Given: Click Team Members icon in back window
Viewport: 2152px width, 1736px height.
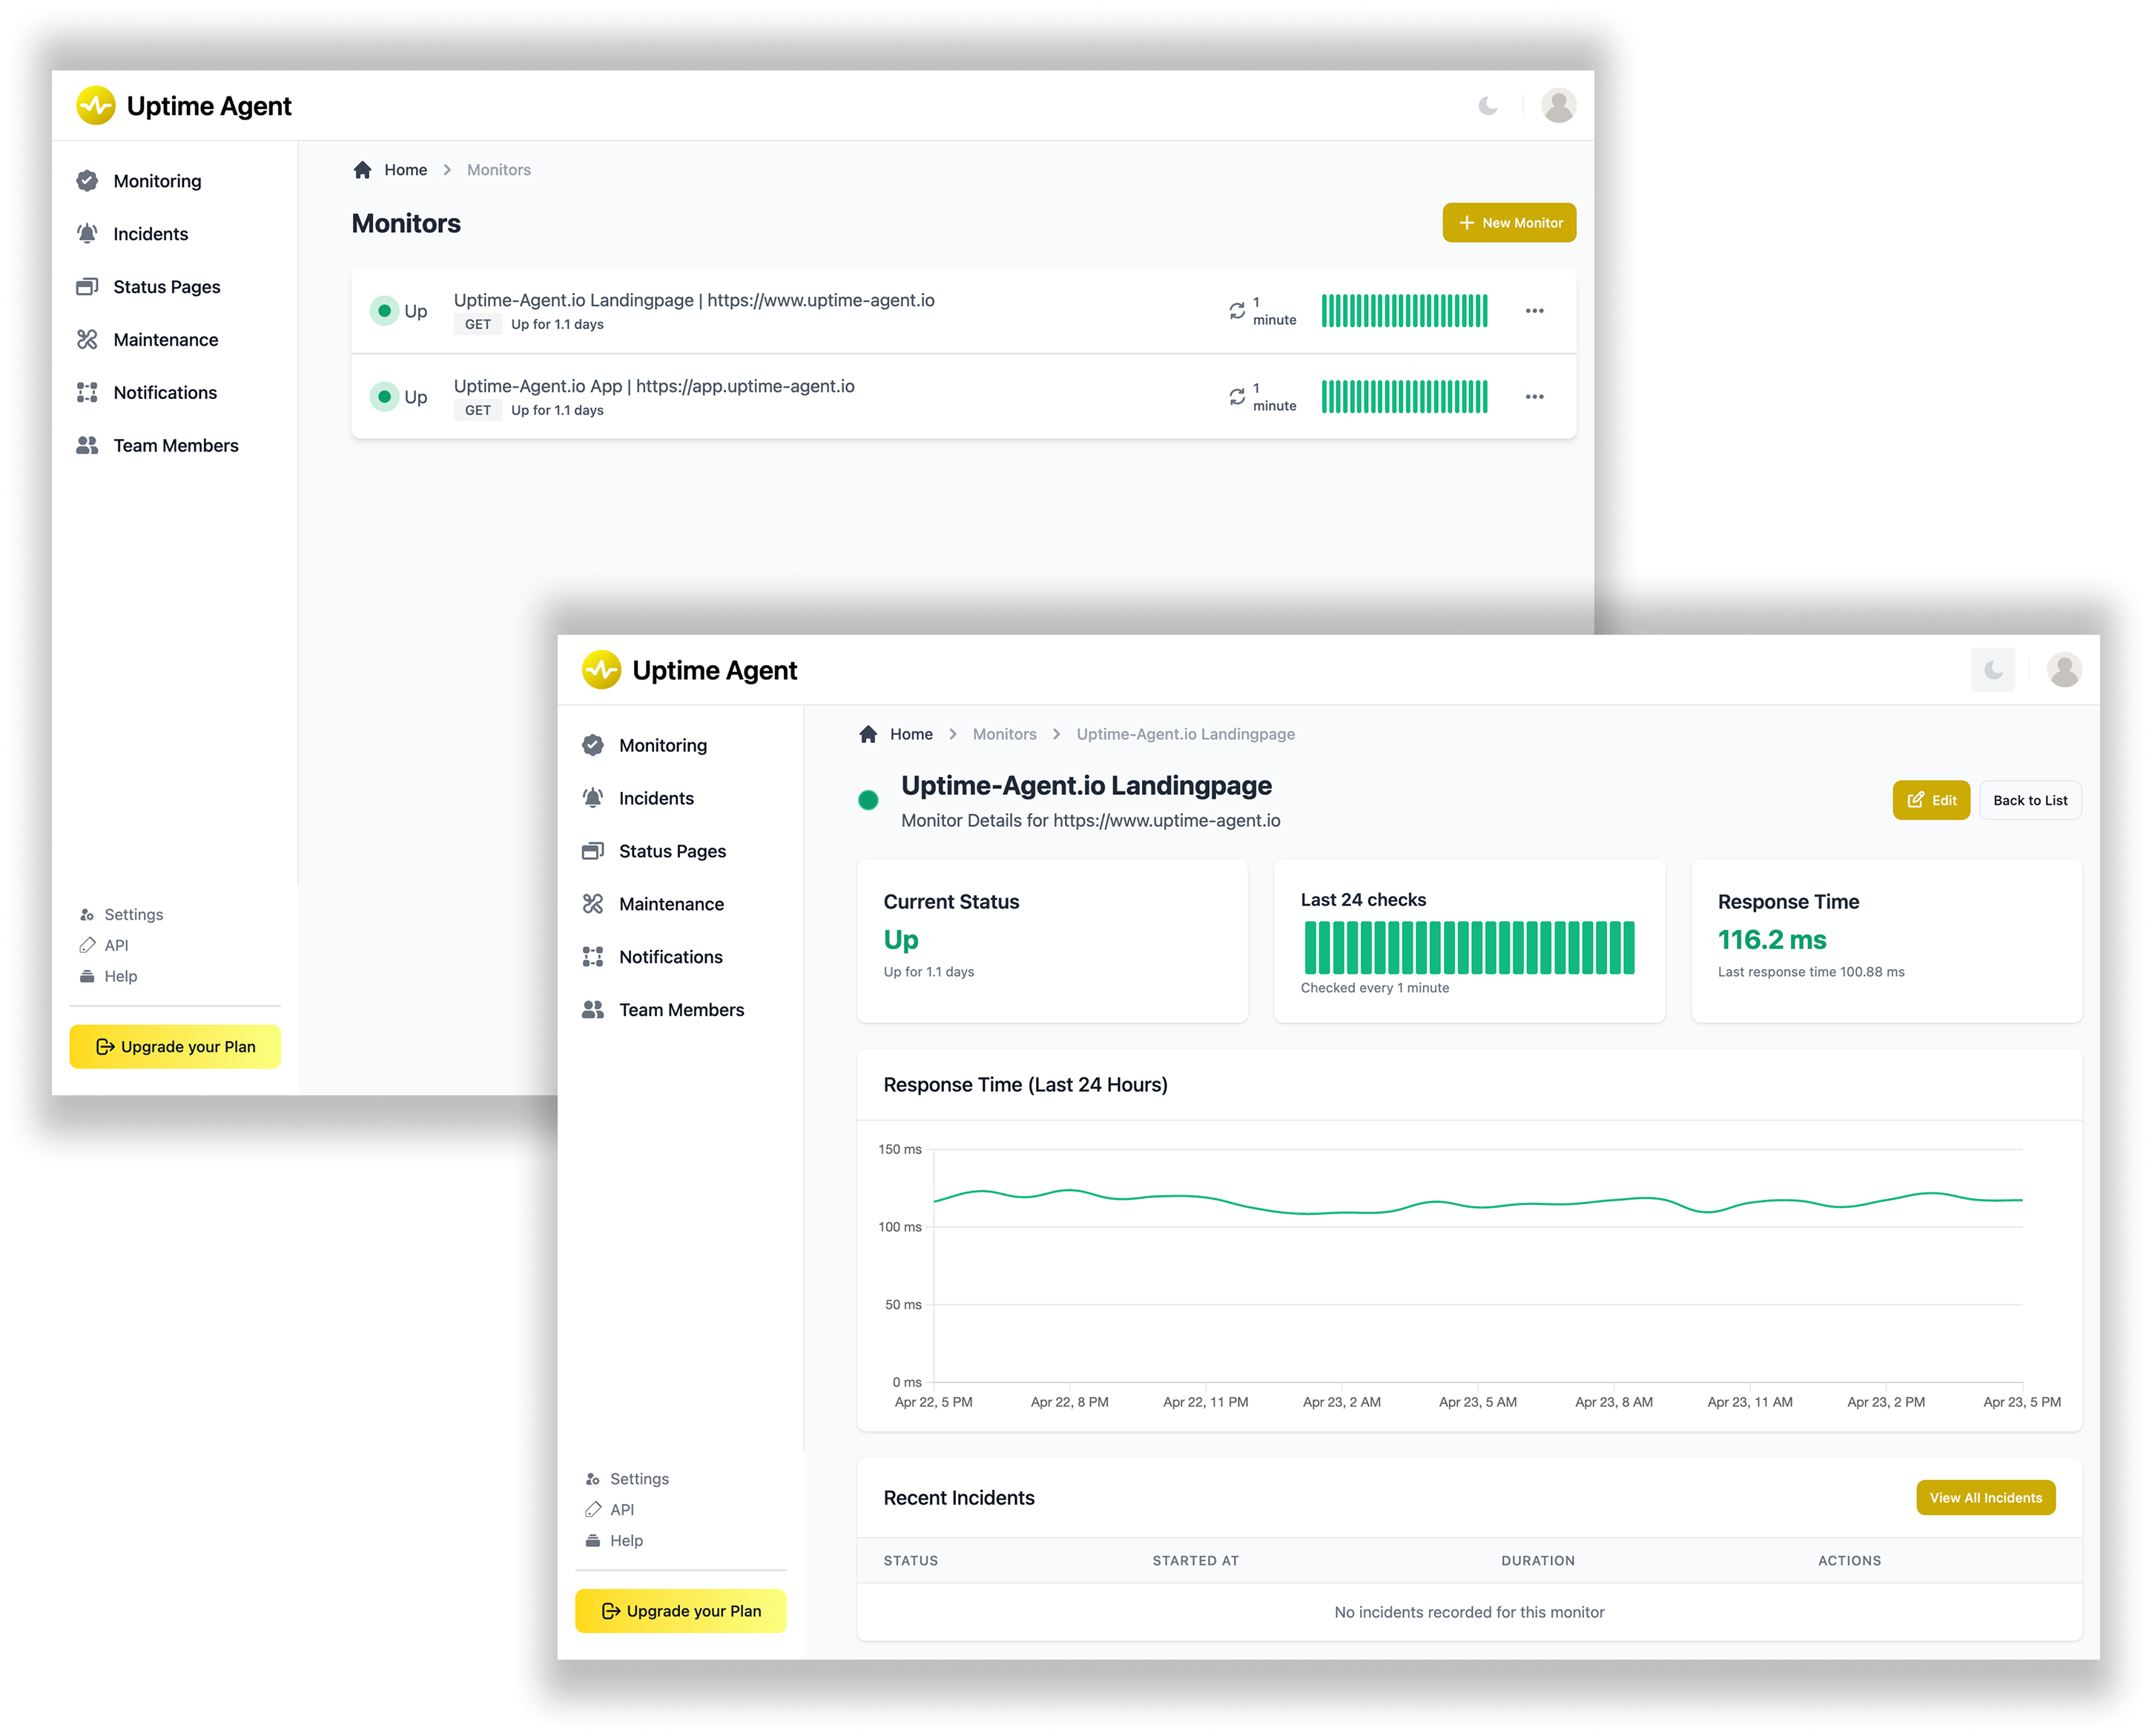Looking at the screenshot, I should click(87, 446).
